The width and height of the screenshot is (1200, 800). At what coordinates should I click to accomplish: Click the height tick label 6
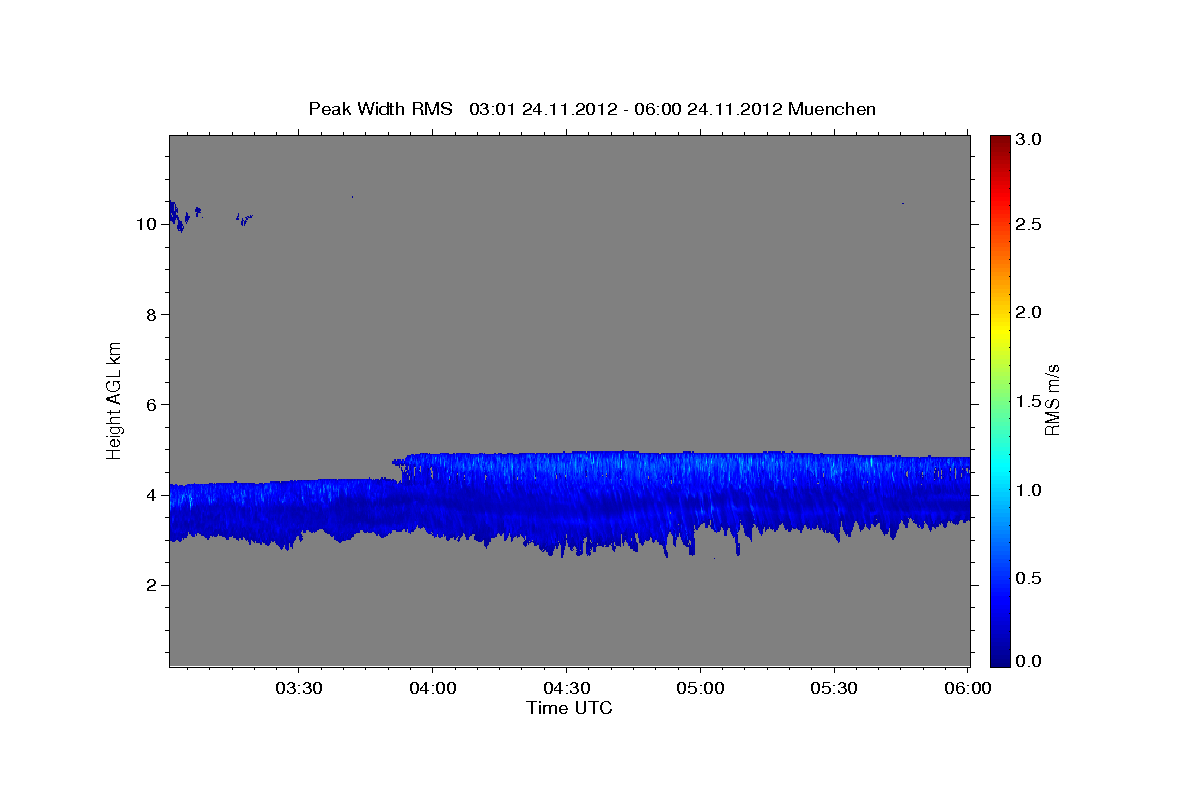(151, 405)
